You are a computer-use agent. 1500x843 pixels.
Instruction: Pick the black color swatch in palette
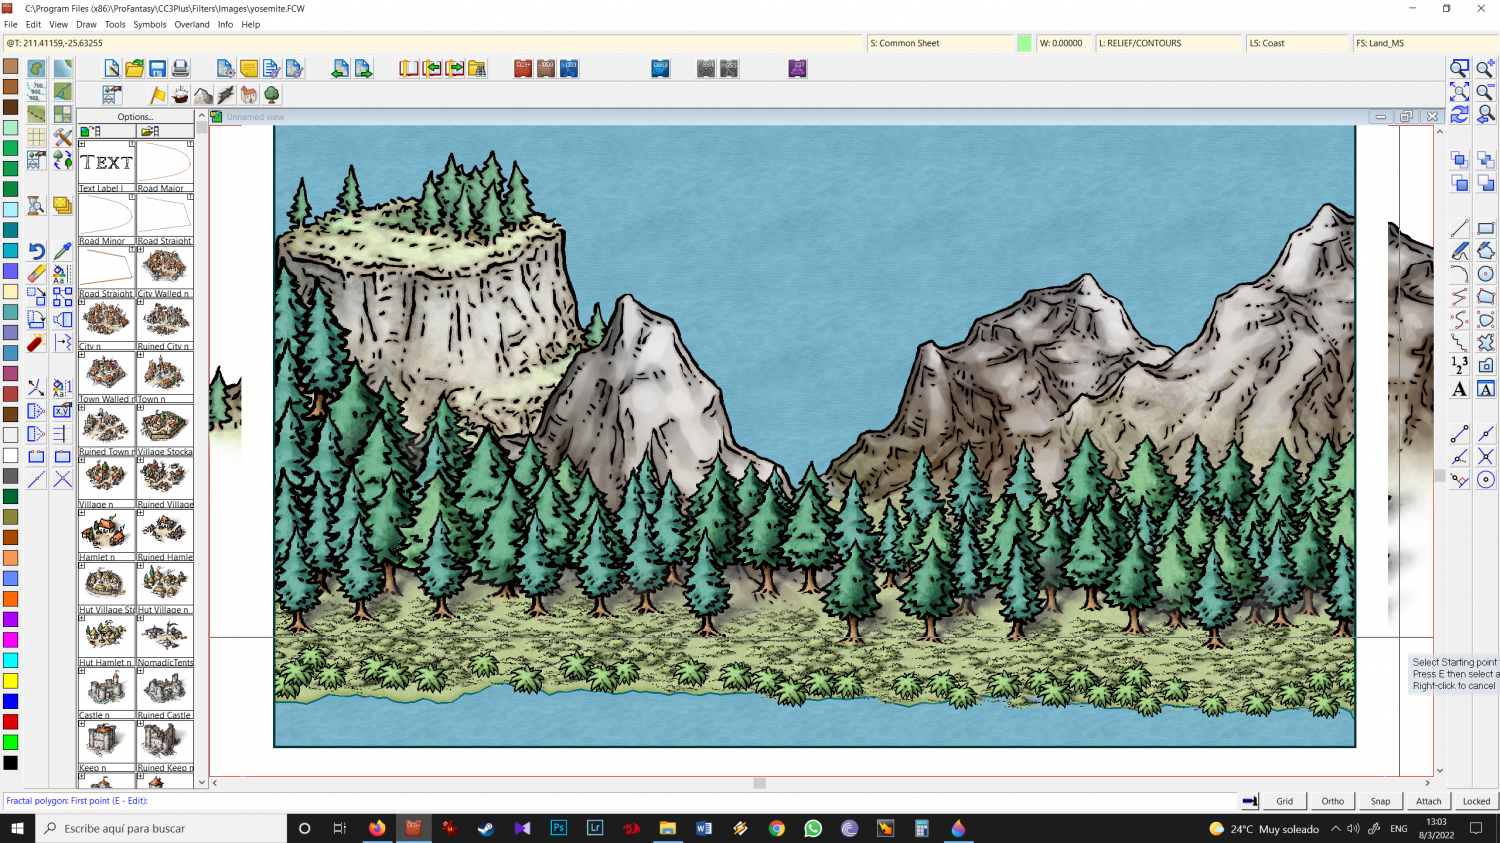click(x=10, y=763)
